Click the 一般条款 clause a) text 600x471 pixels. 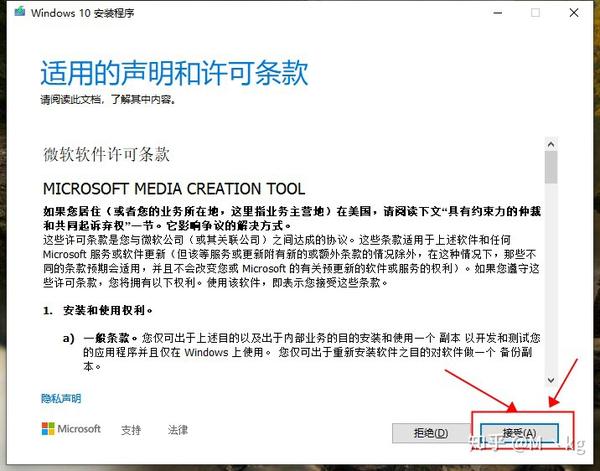311,352
